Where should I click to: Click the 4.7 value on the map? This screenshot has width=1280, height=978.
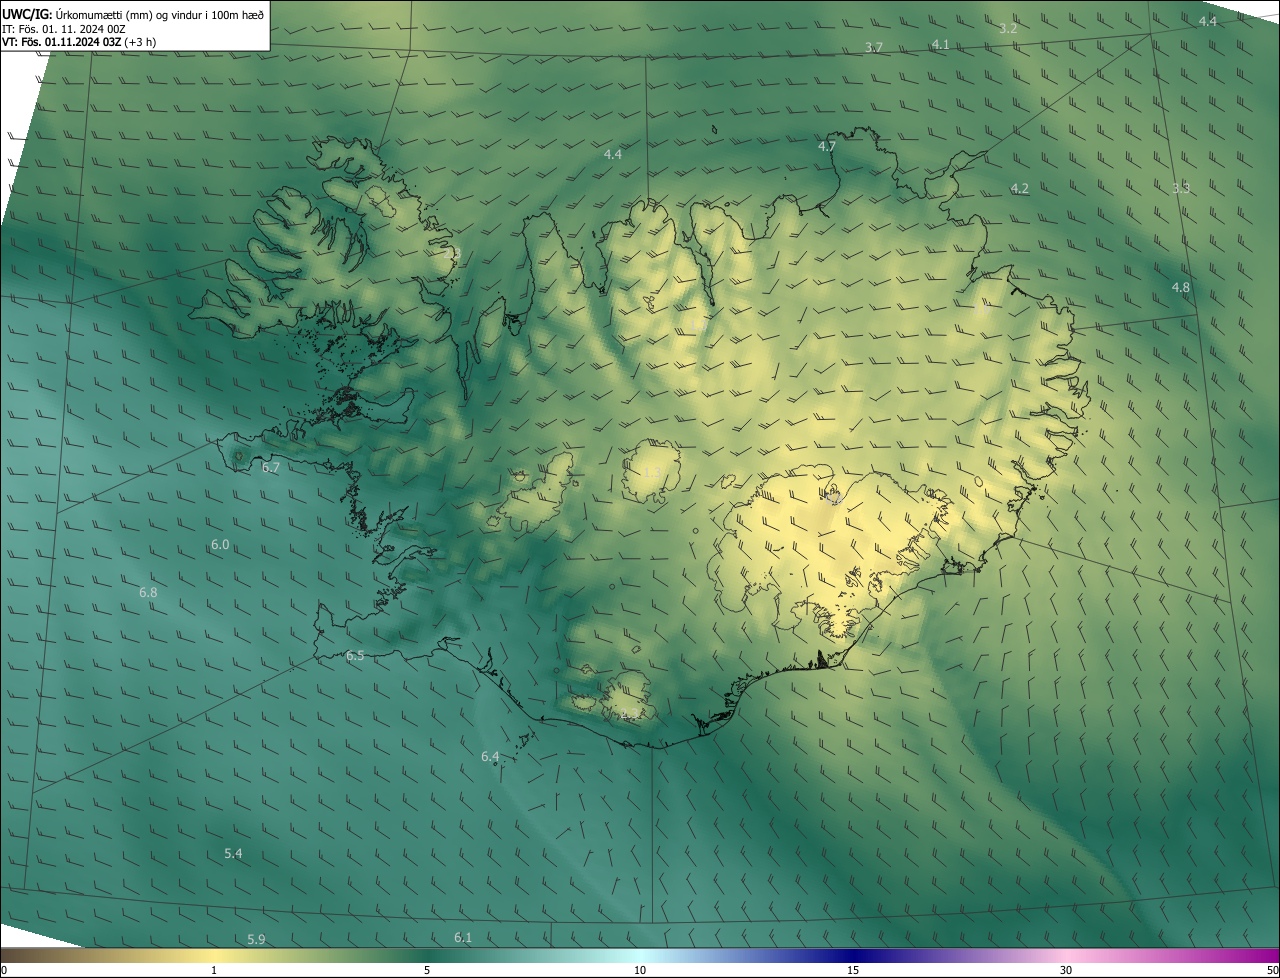click(x=827, y=146)
